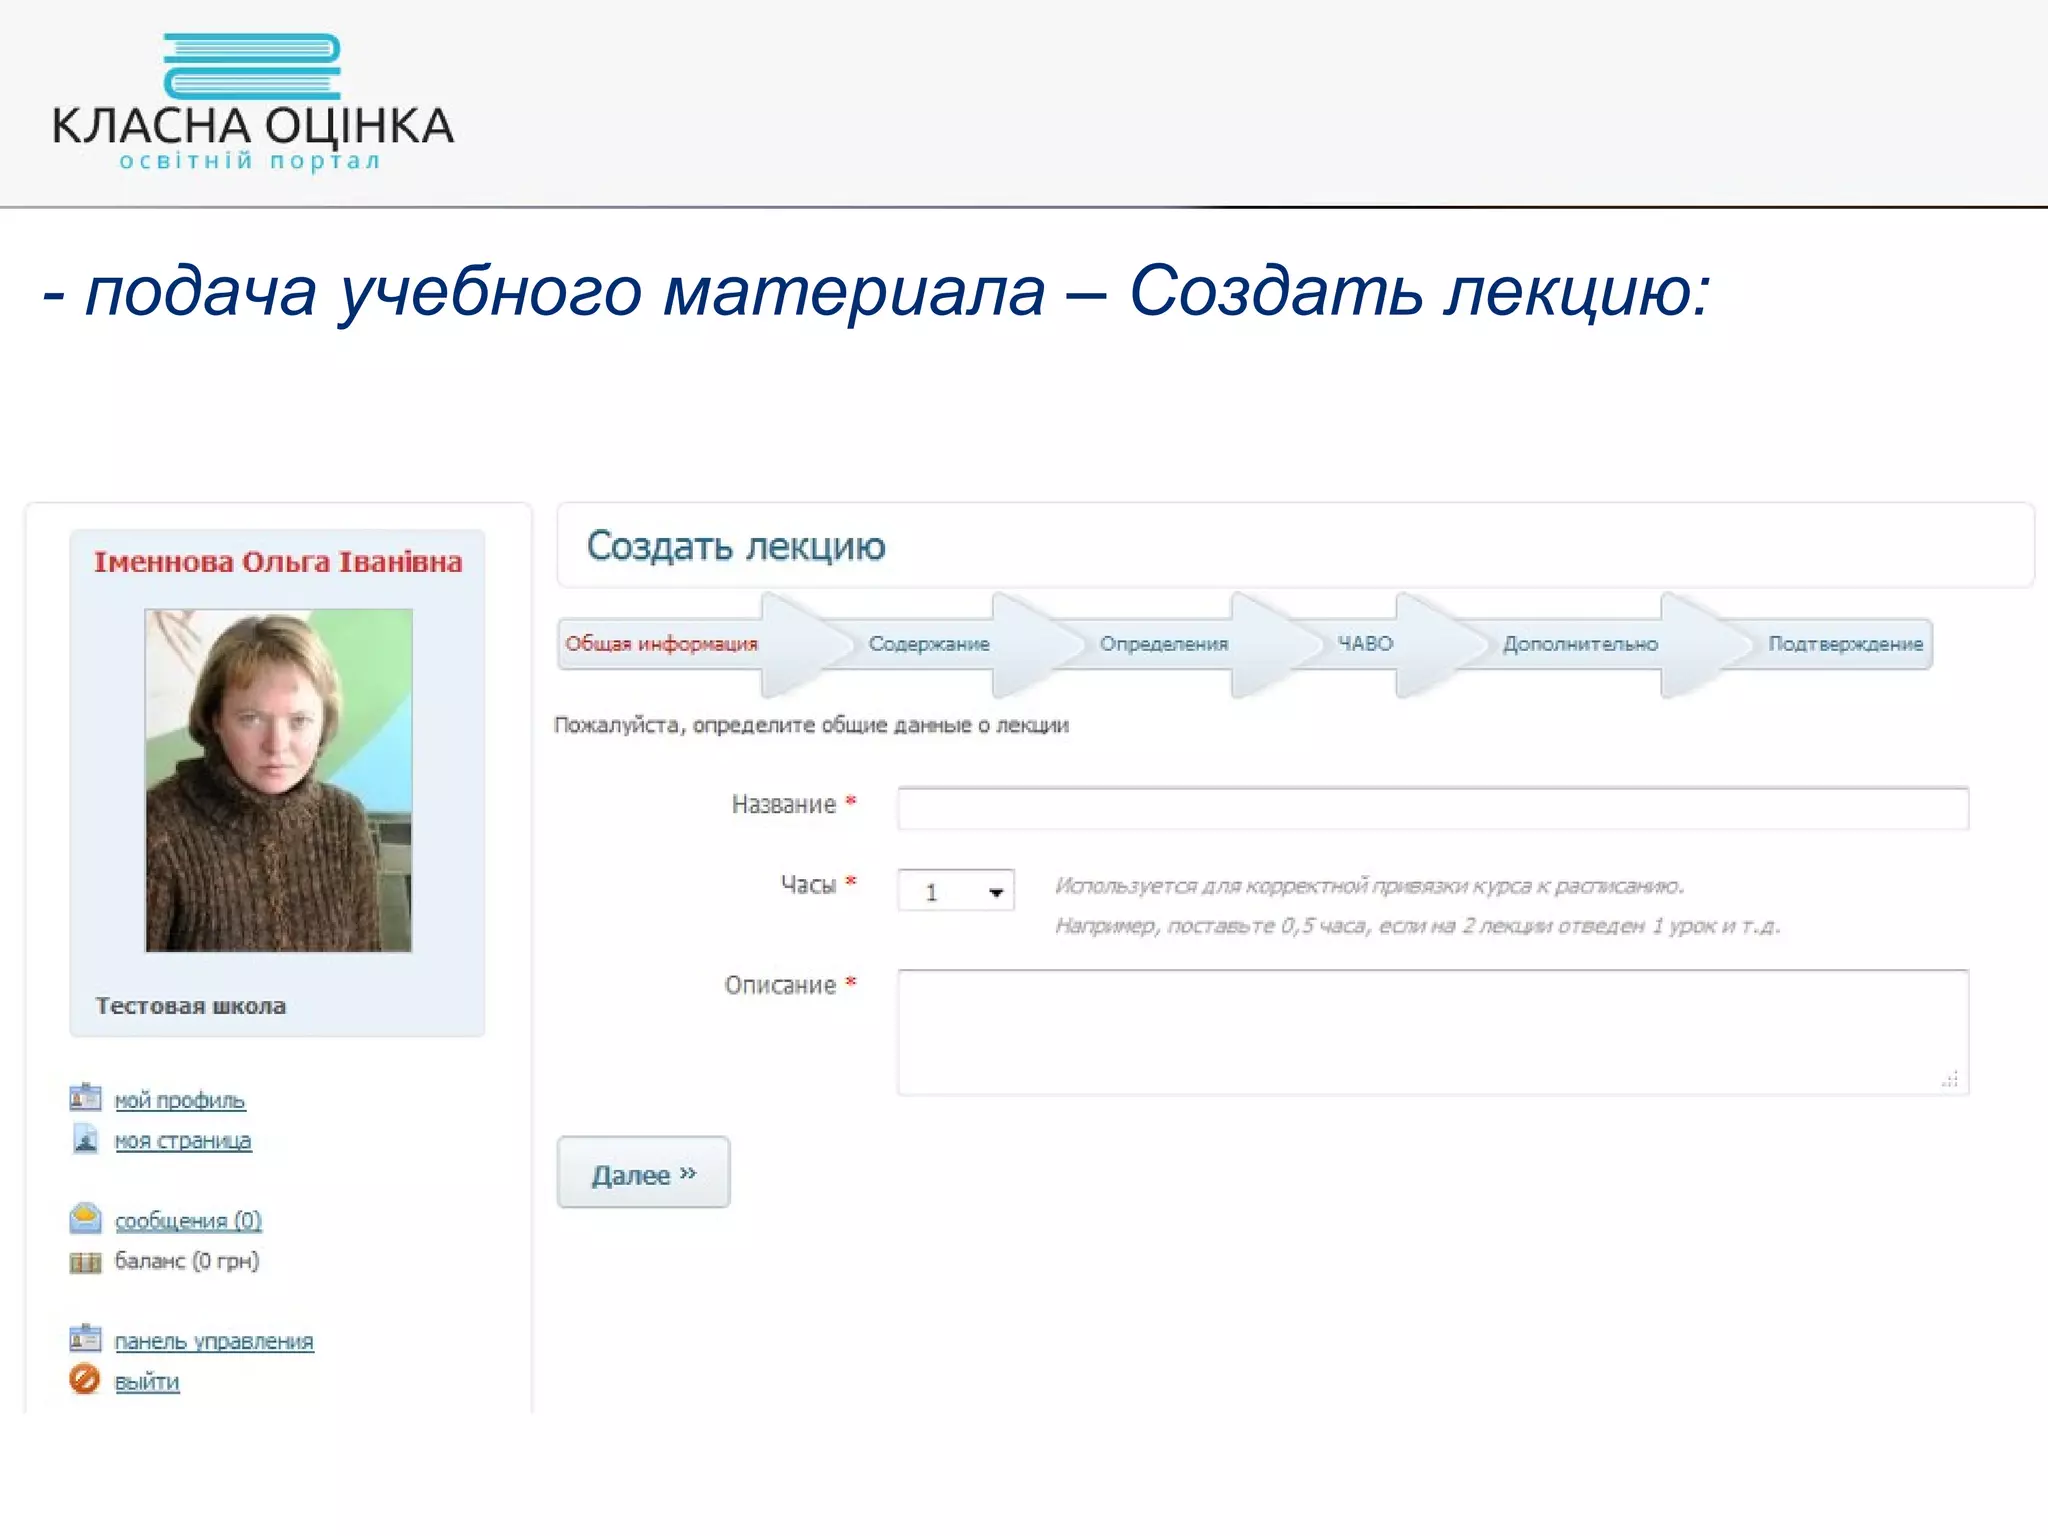
Task: Click the баланс (0 грн) text
Action: pyautogui.click(x=187, y=1261)
